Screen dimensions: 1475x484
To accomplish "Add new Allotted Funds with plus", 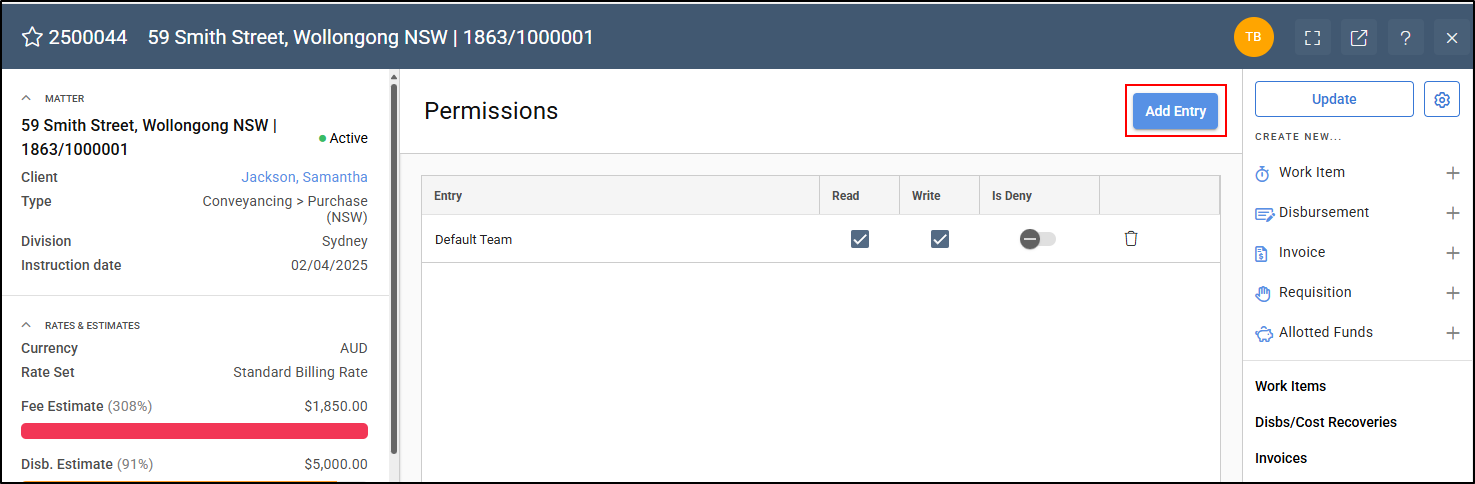I will 1452,333.
